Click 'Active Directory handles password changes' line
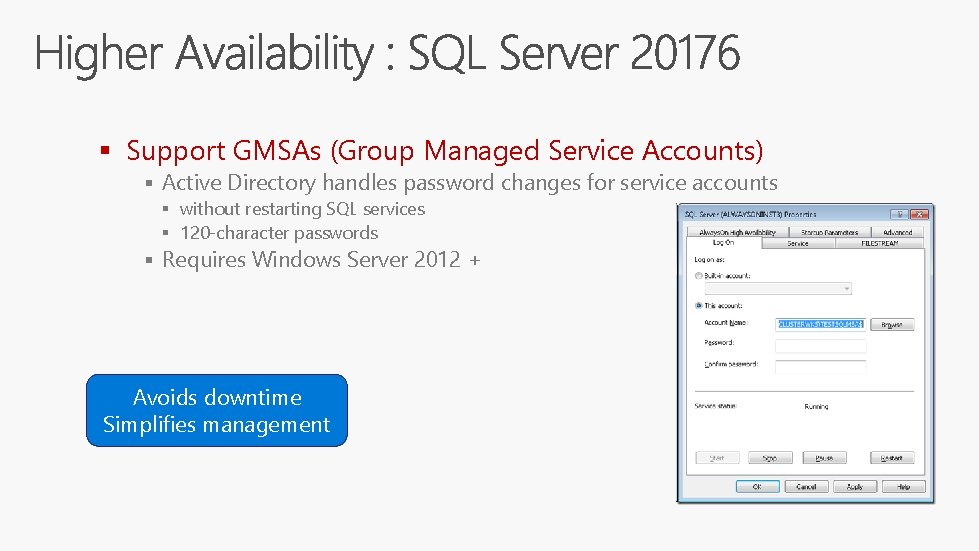This screenshot has height=551, width=979. [470, 183]
